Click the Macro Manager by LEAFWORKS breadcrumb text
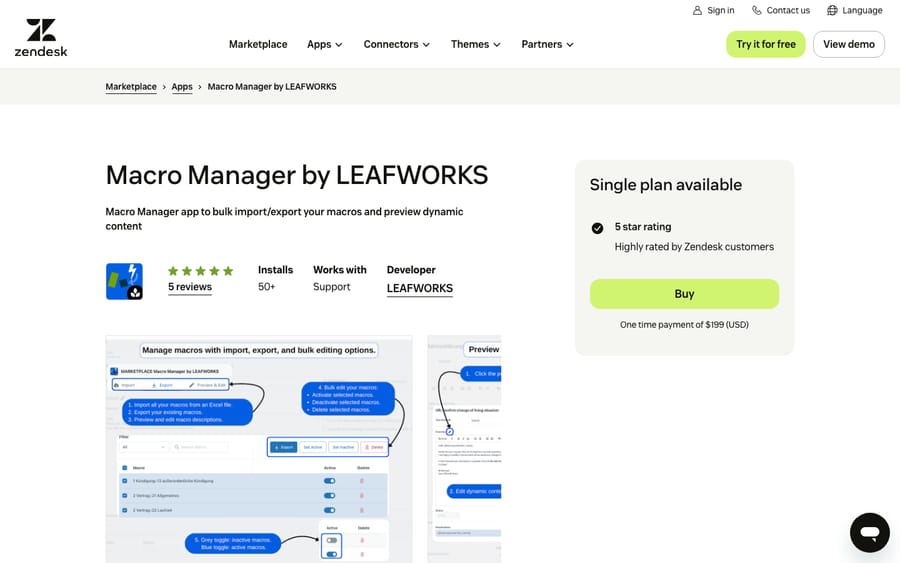This screenshot has width=900, height=563. click(272, 87)
